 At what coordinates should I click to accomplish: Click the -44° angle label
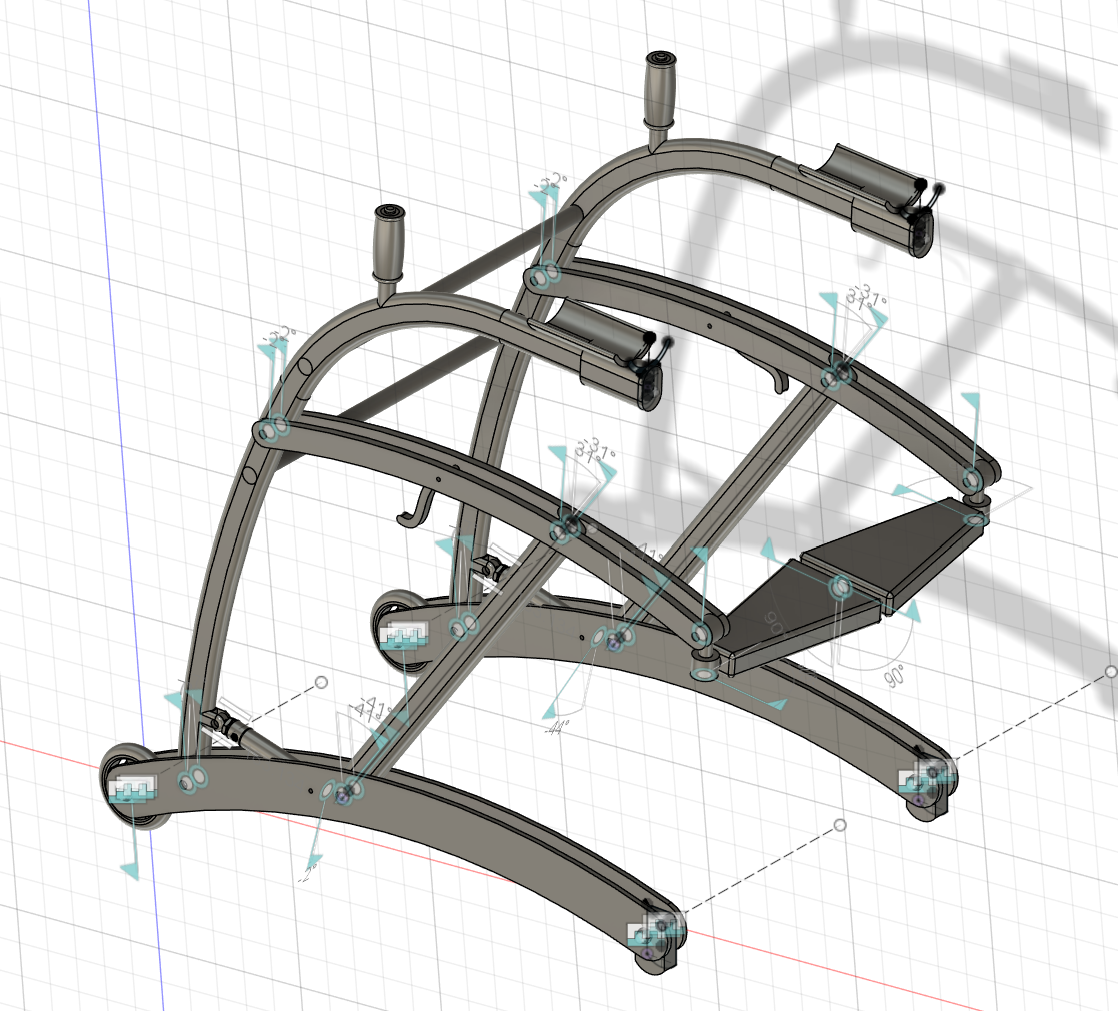coord(556,729)
